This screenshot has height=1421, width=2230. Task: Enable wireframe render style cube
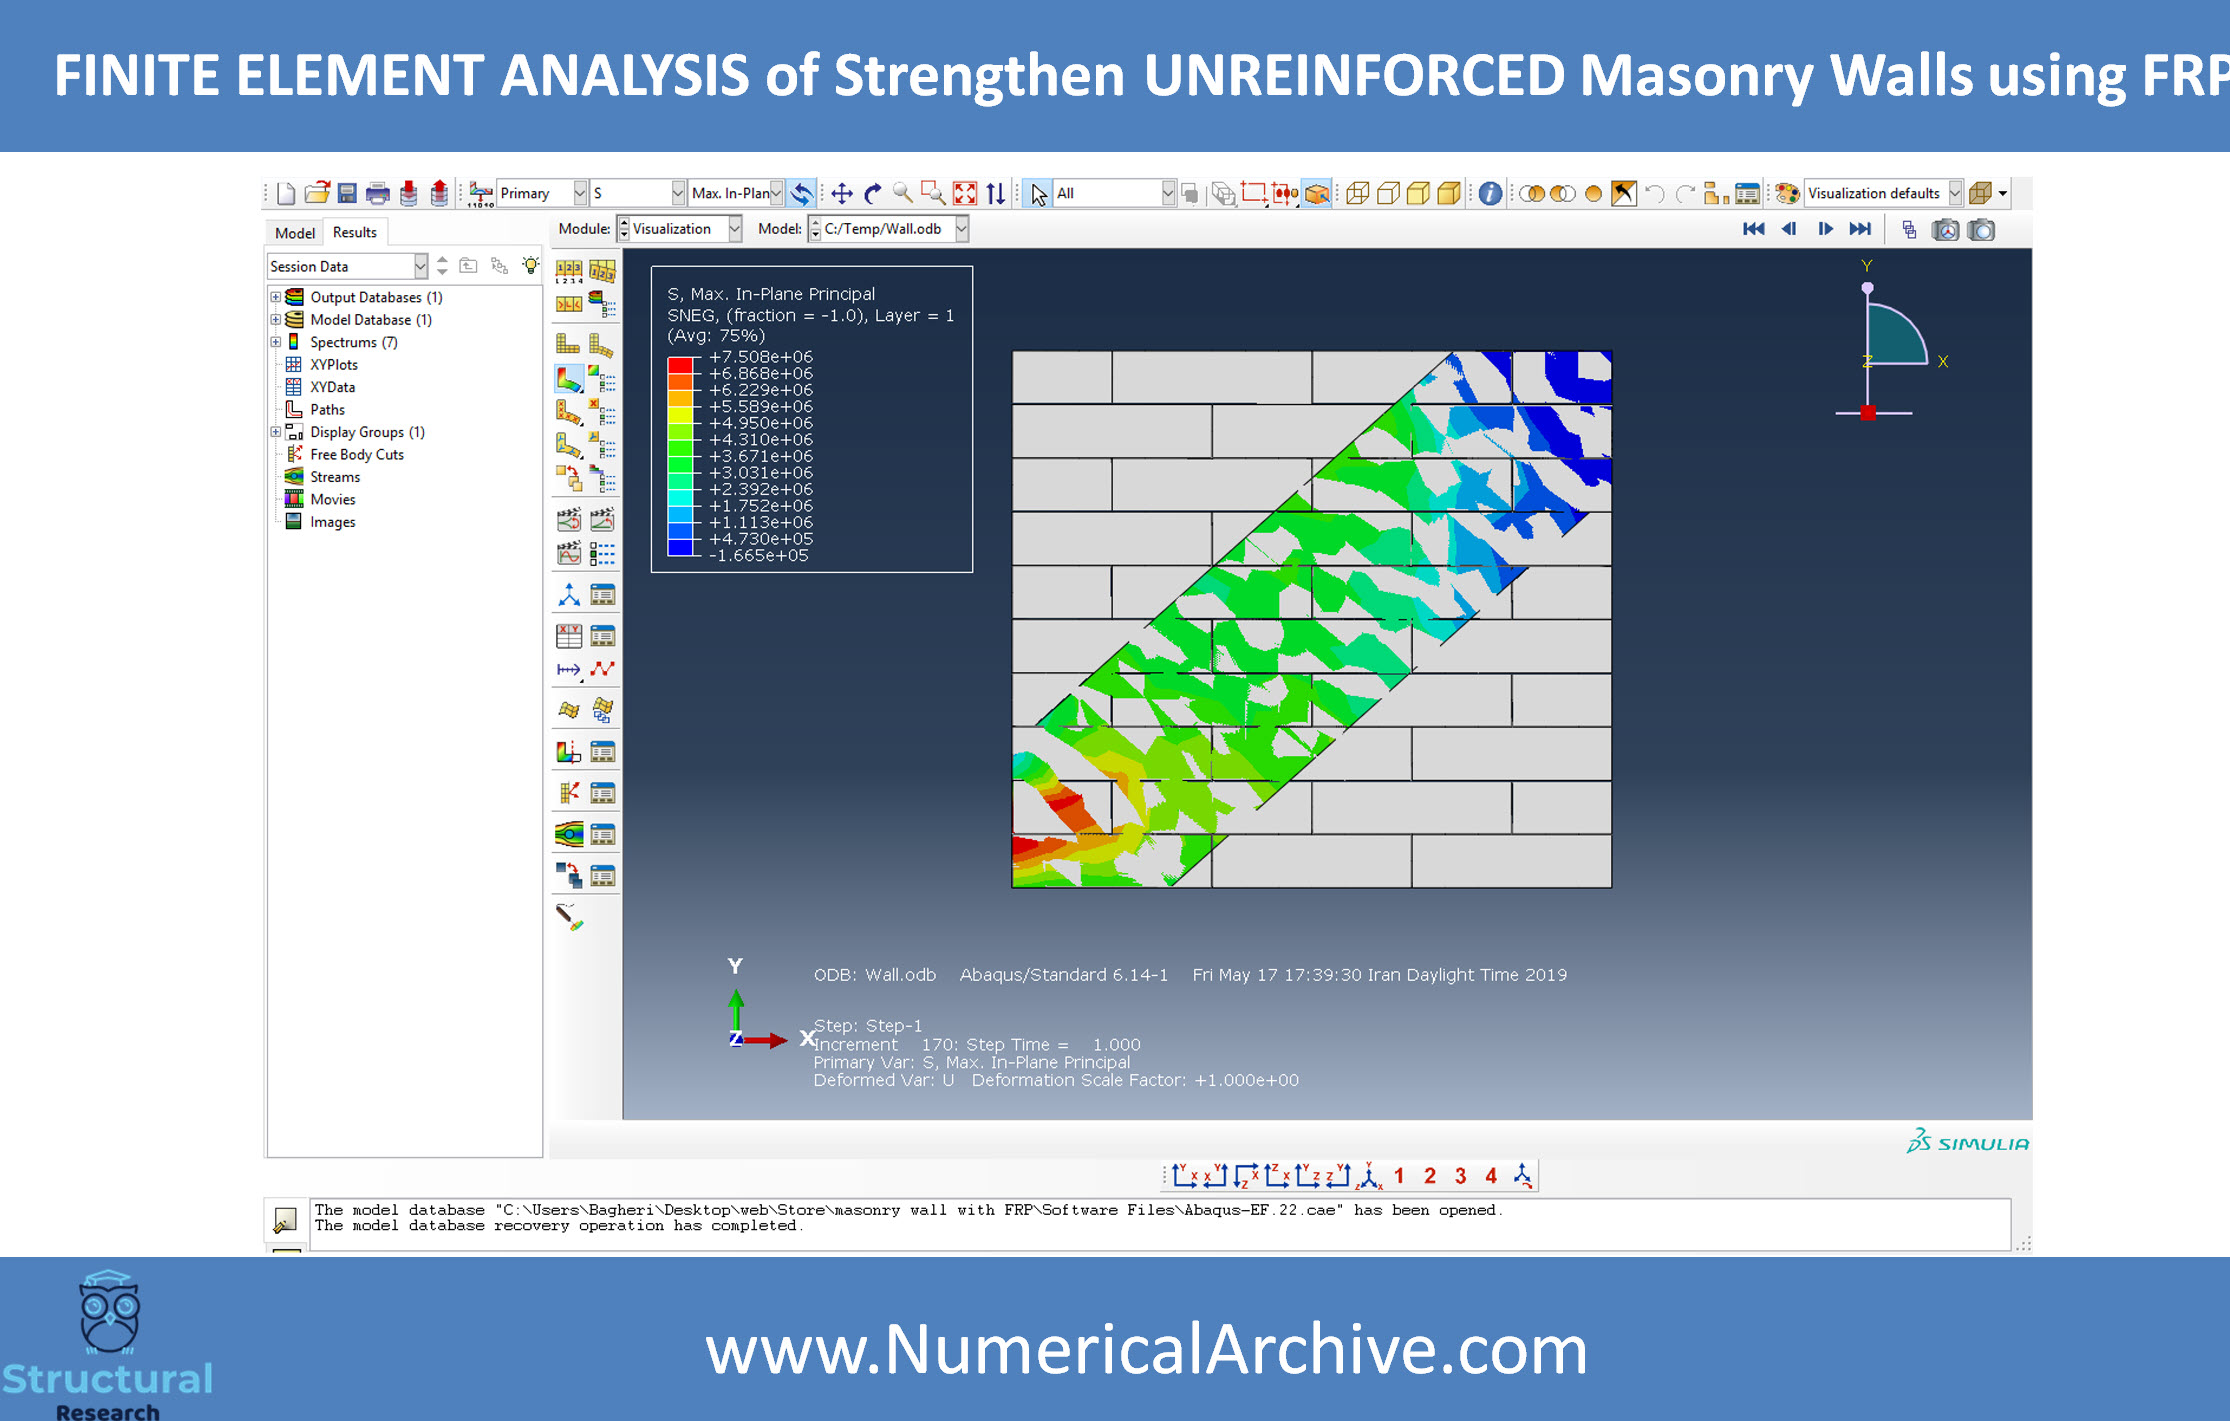1357,193
